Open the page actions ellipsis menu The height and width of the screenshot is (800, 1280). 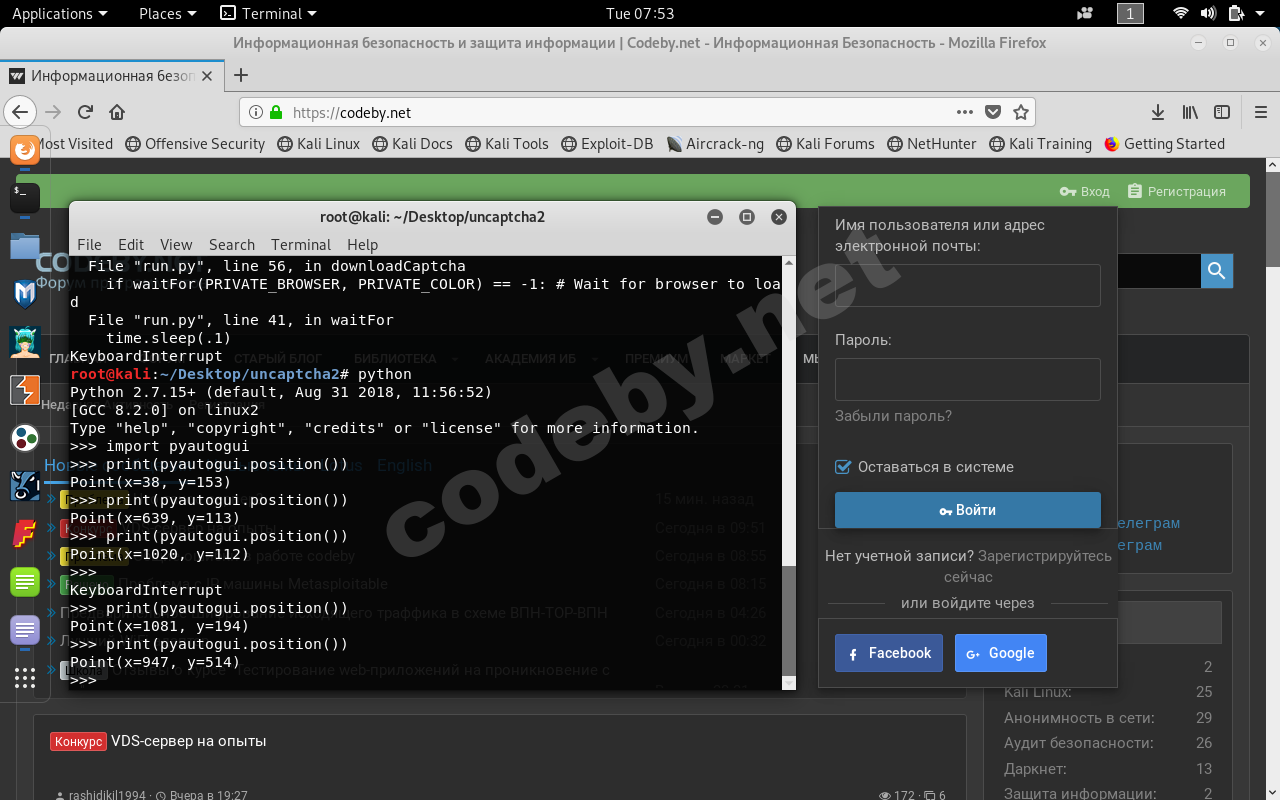(964, 112)
